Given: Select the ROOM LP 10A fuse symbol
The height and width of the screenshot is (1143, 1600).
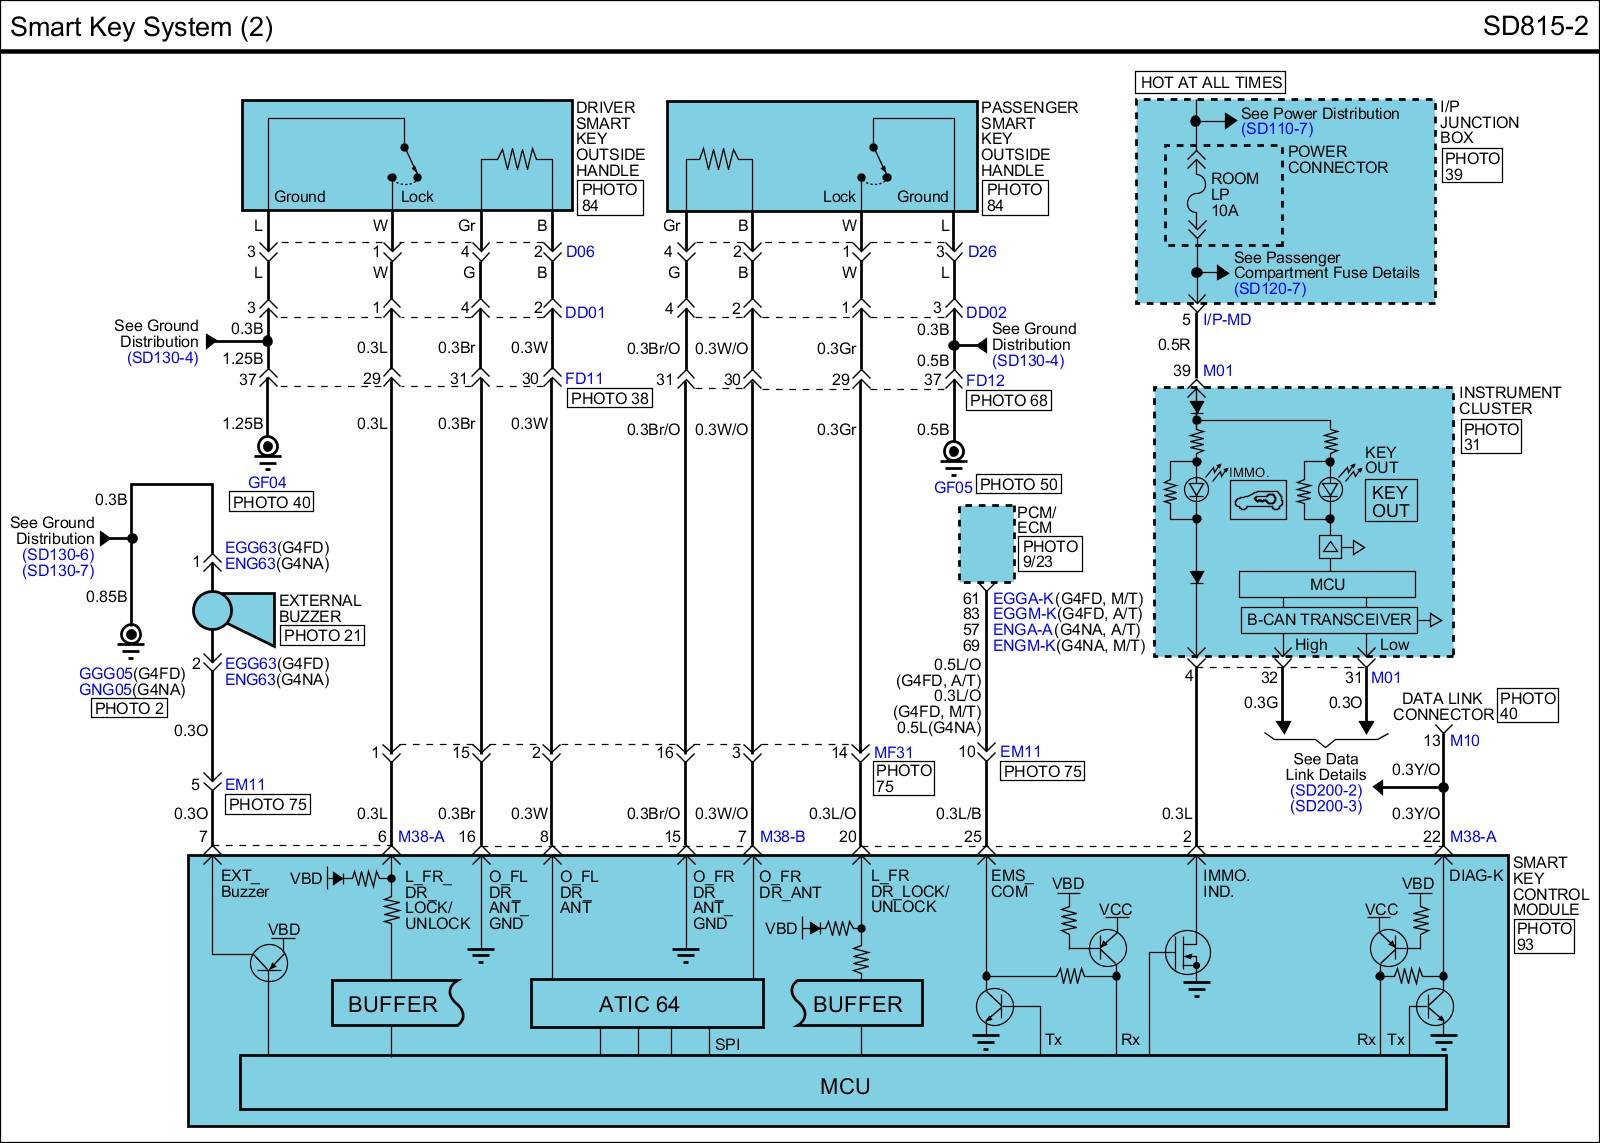Looking at the screenshot, I should [x=1195, y=195].
